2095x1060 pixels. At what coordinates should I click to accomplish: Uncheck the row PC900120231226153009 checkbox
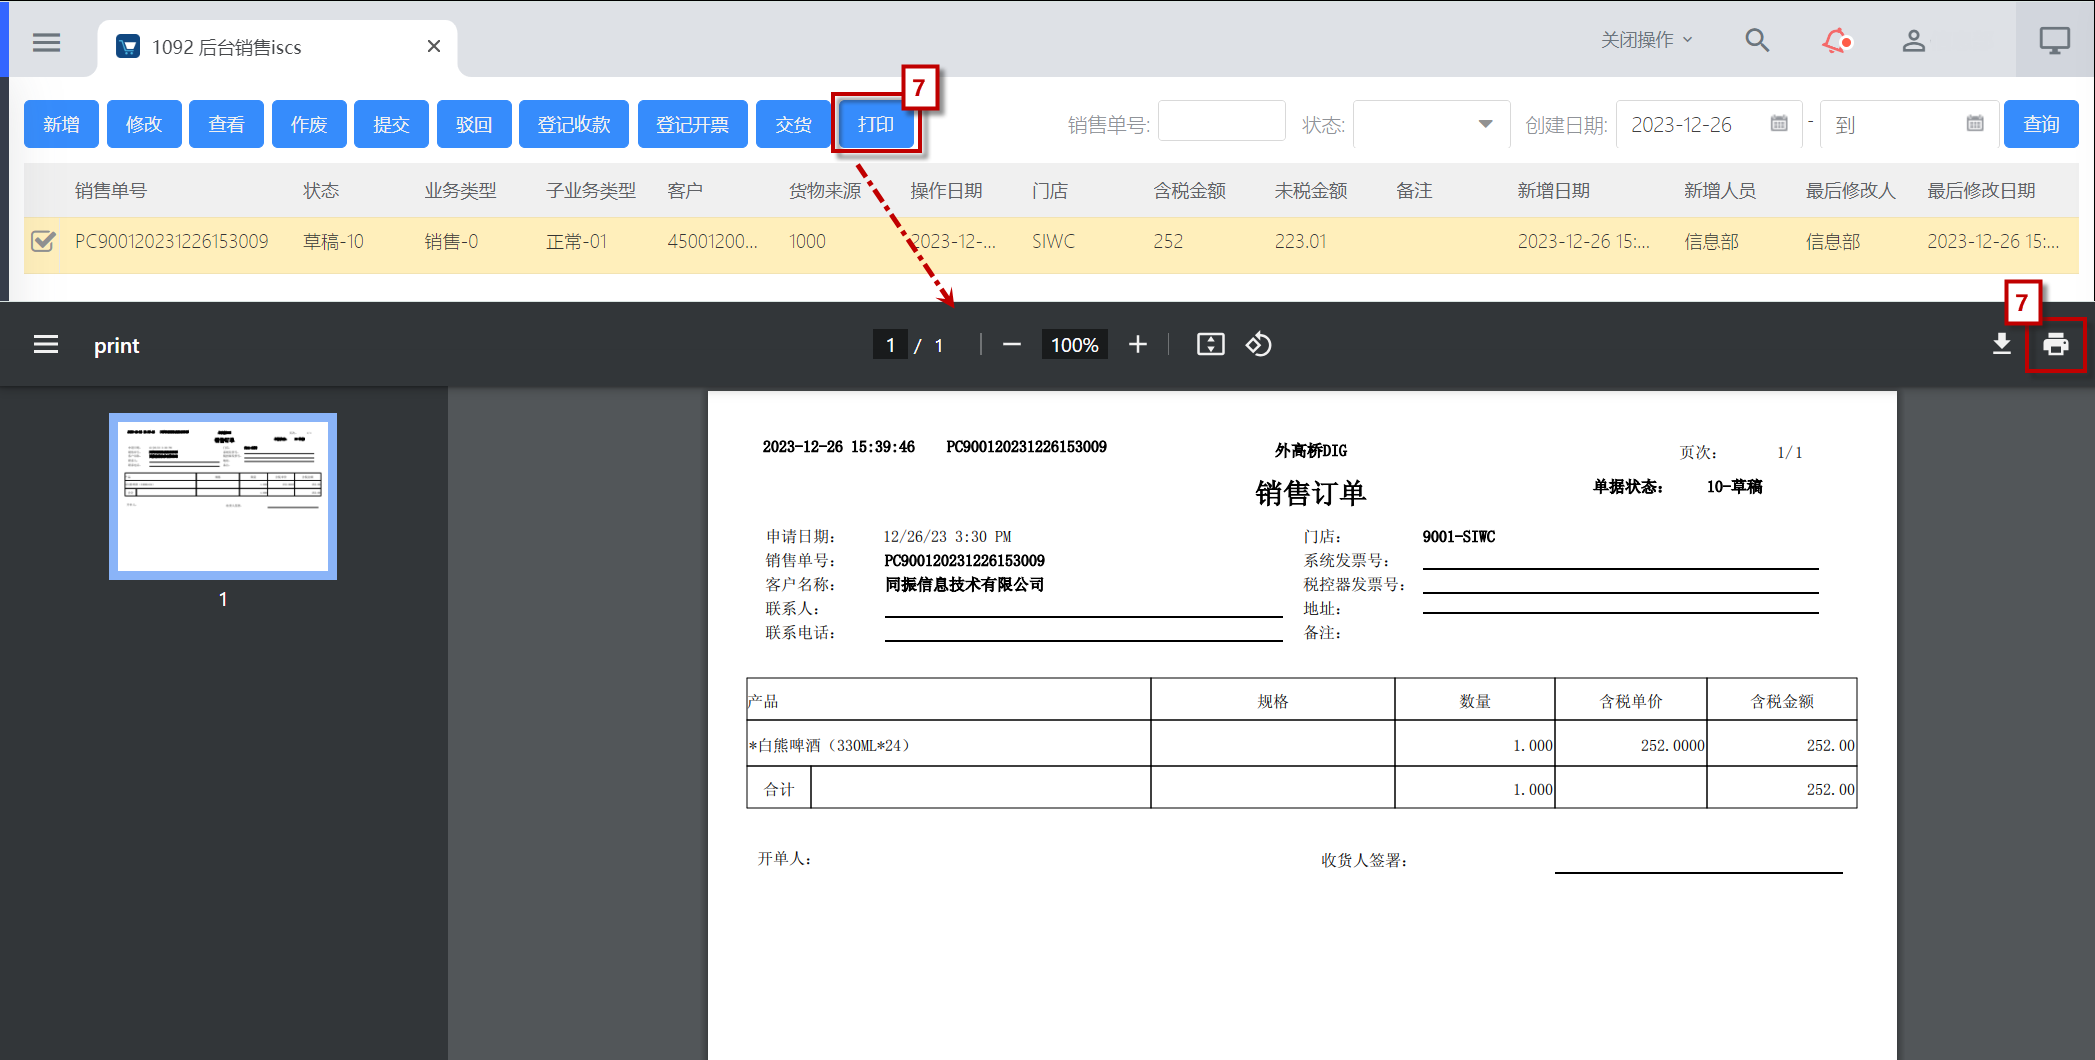[x=43, y=241]
